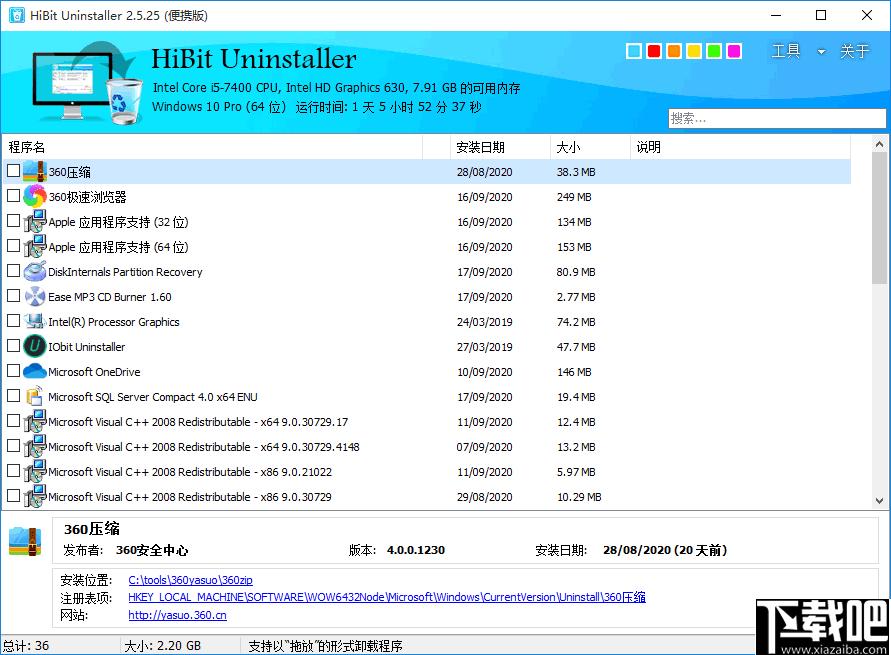The height and width of the screenshot is (655, 891).
Task: Choose the magenta theme color swatch
Action: (x=734, y=51)
